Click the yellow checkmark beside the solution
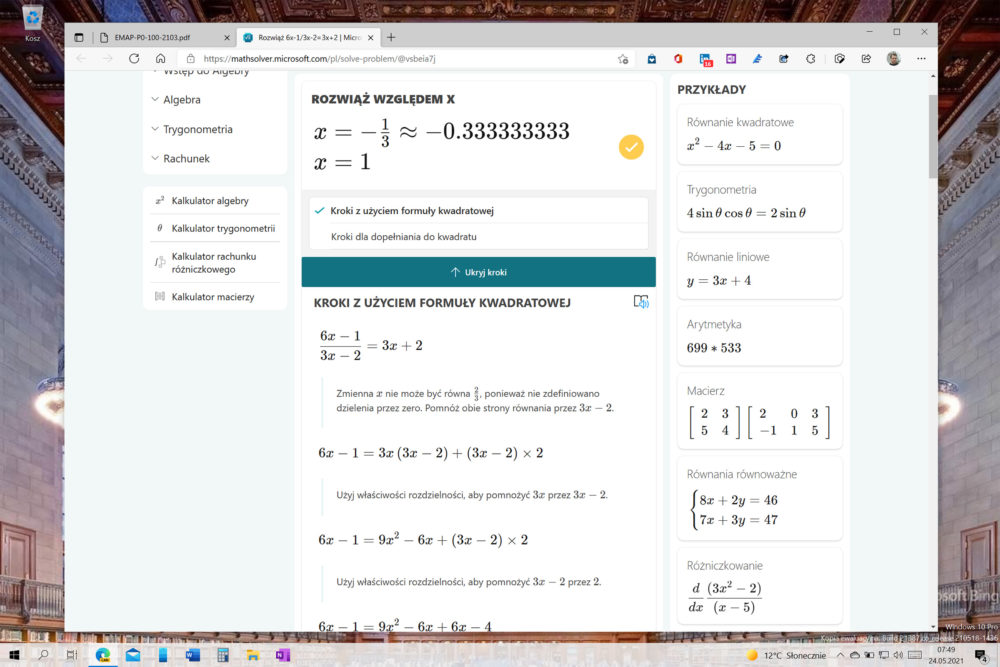Screen dimensions: 1000x667 pyautogui.click(x=631, y=147)
